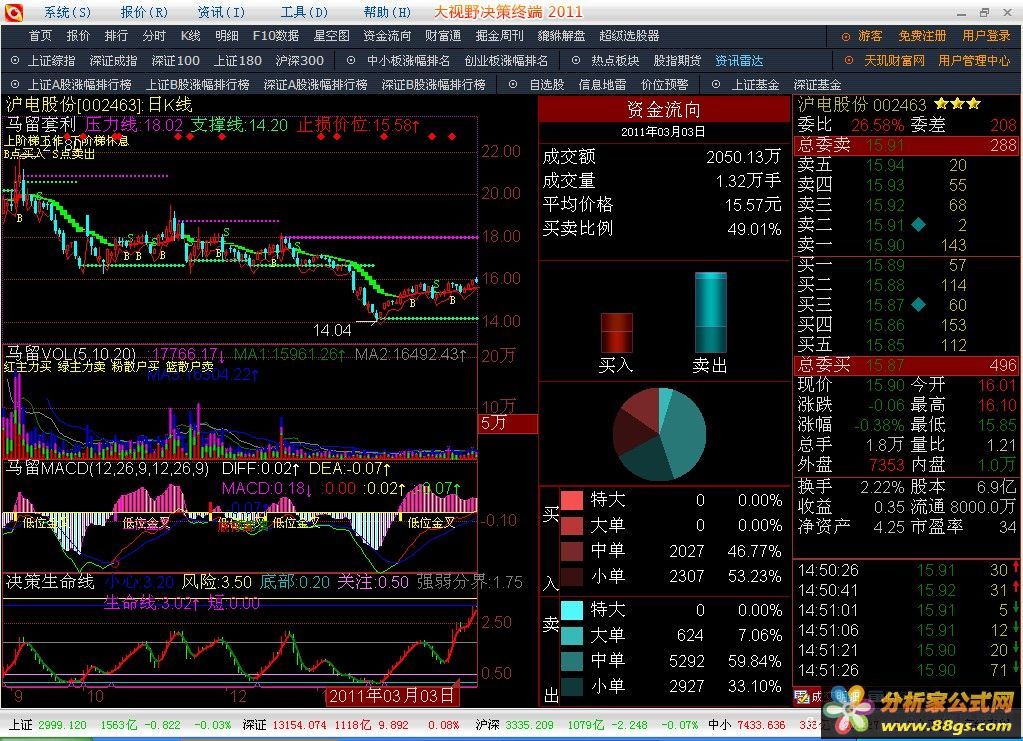The width and height of the screenshot is (1023, 741).
Task: Click the diamond marker on 买三 row
Action: [x=919, y=305]
